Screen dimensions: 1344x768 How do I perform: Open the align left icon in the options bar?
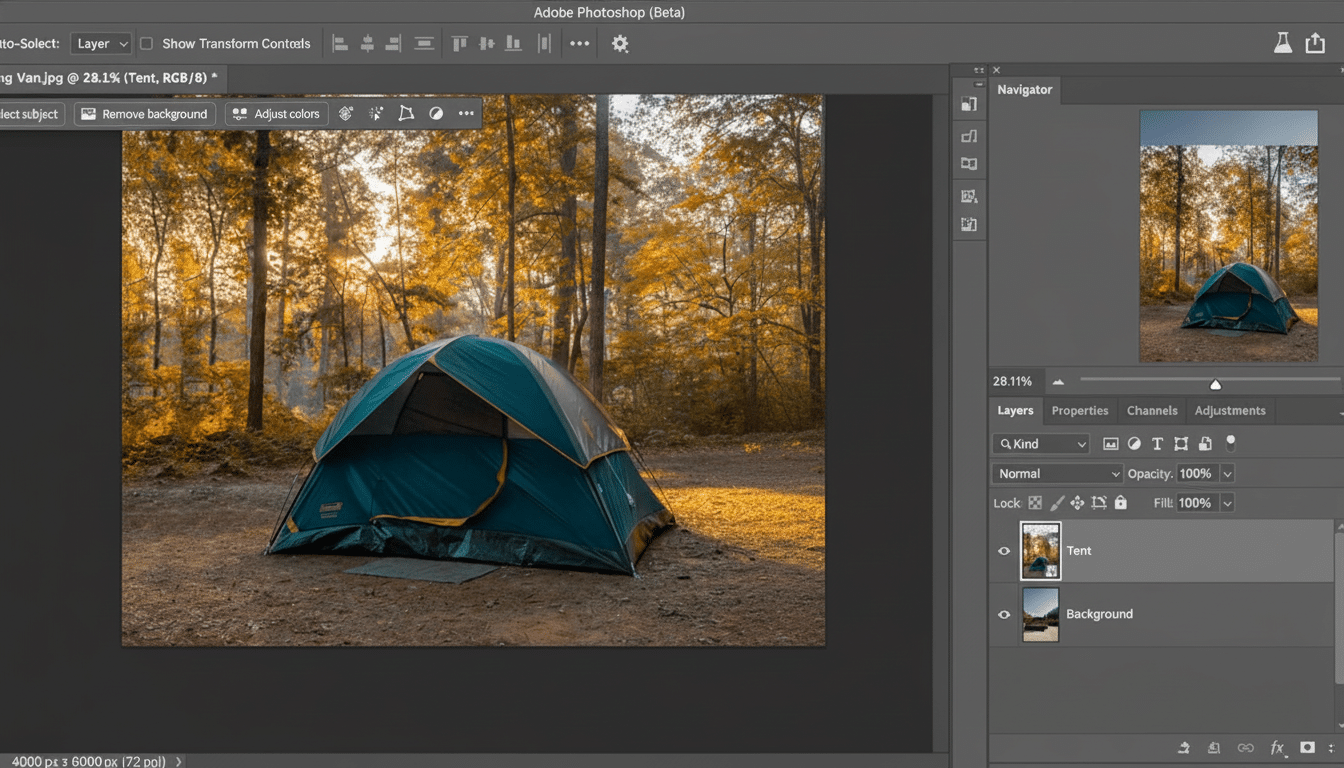pyautogui.click(x=340, y=43)
